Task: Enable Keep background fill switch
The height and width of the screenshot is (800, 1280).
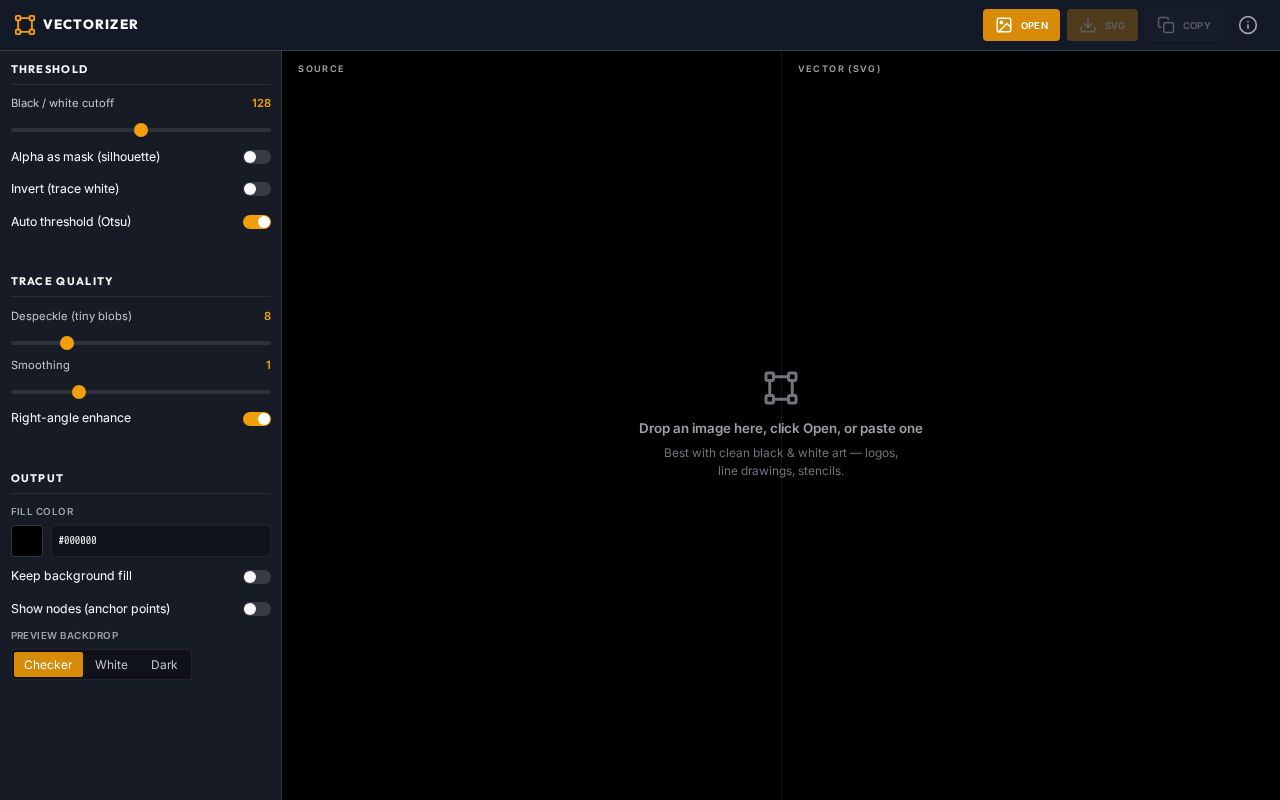Action: [x=257, y=577]
